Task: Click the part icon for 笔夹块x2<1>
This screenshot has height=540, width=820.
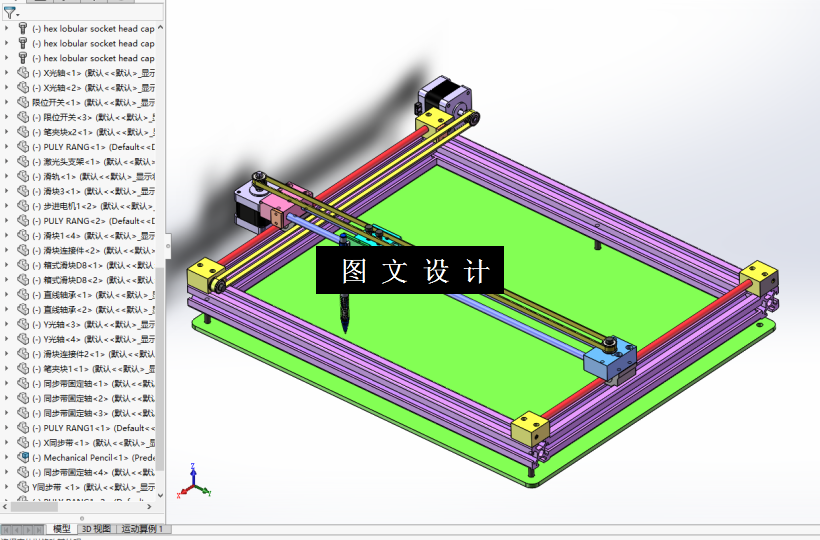Action: click(23, 132)
